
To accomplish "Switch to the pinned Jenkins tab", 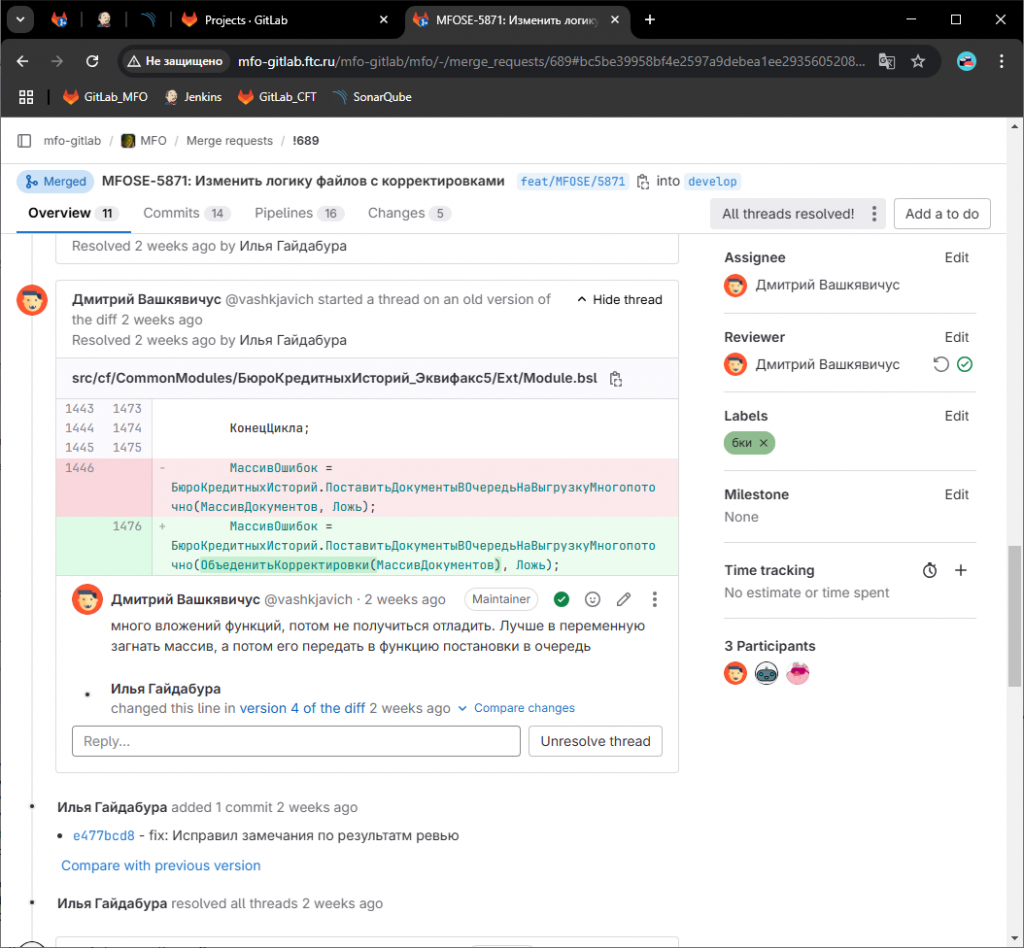I will pyautogui.click(x=104, y=20).
